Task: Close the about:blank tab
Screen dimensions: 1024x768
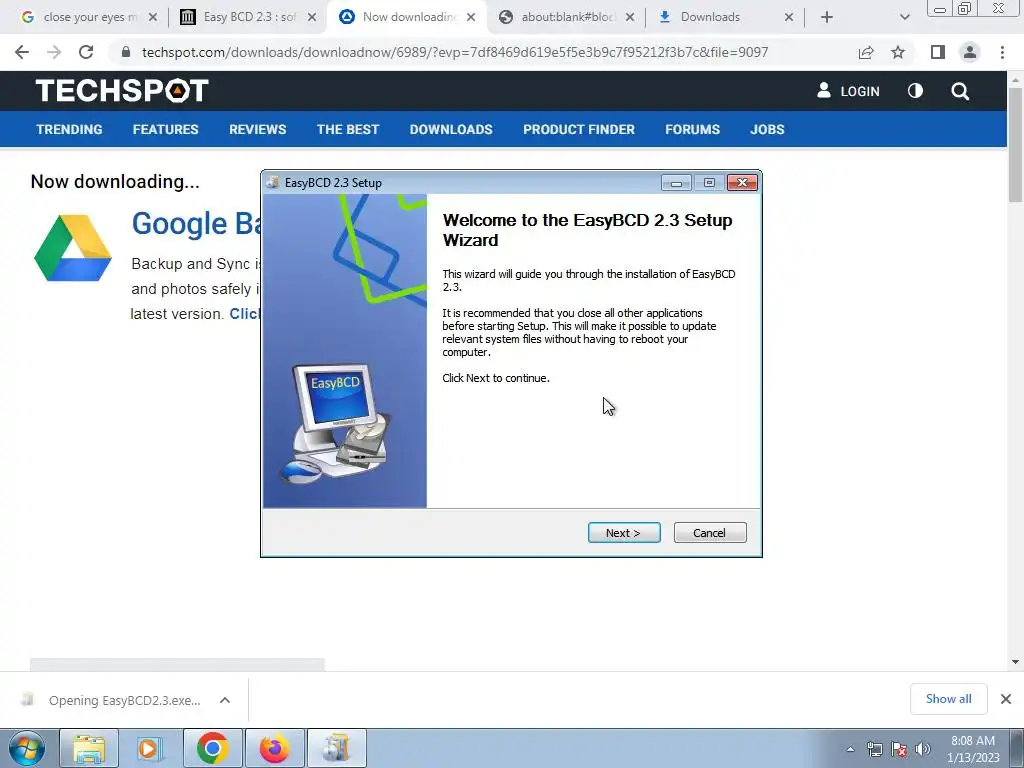Action: point(630,17)
